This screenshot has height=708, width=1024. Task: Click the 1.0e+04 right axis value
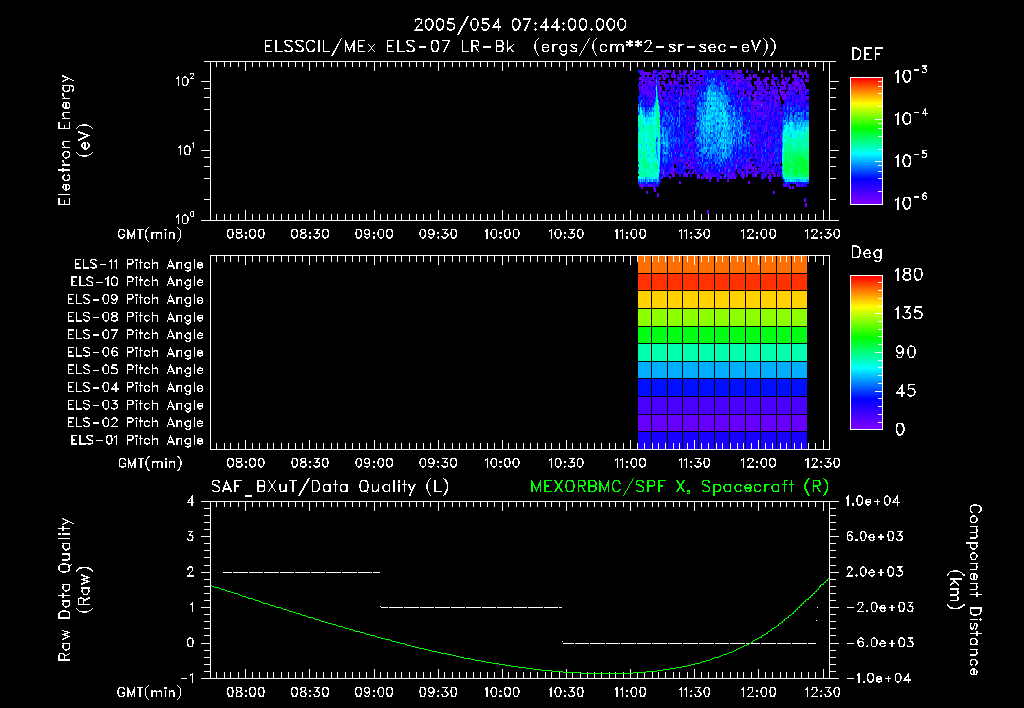point(872,501)
